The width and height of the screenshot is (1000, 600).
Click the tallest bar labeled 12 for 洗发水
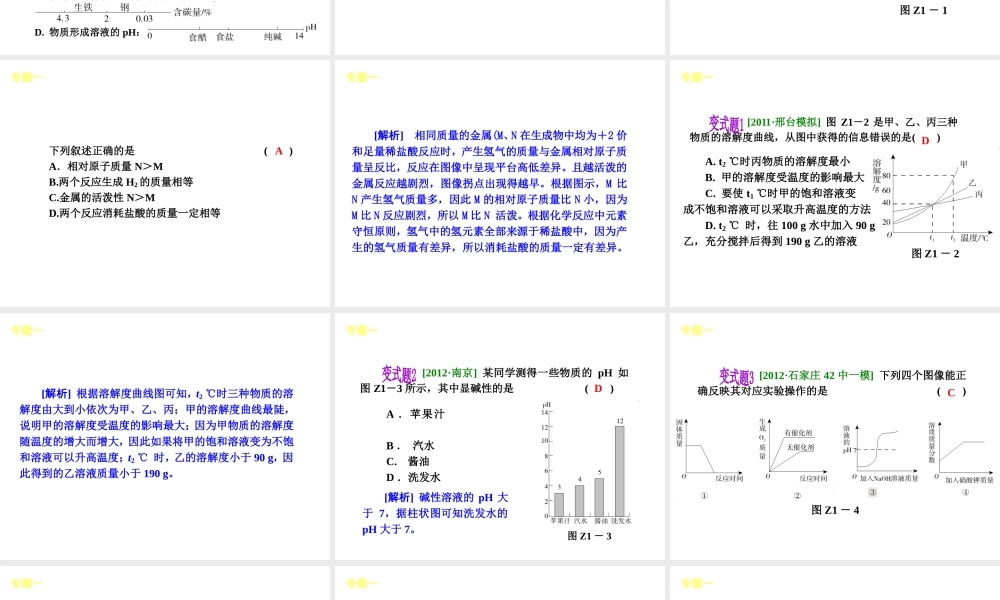tap(619, 471)
